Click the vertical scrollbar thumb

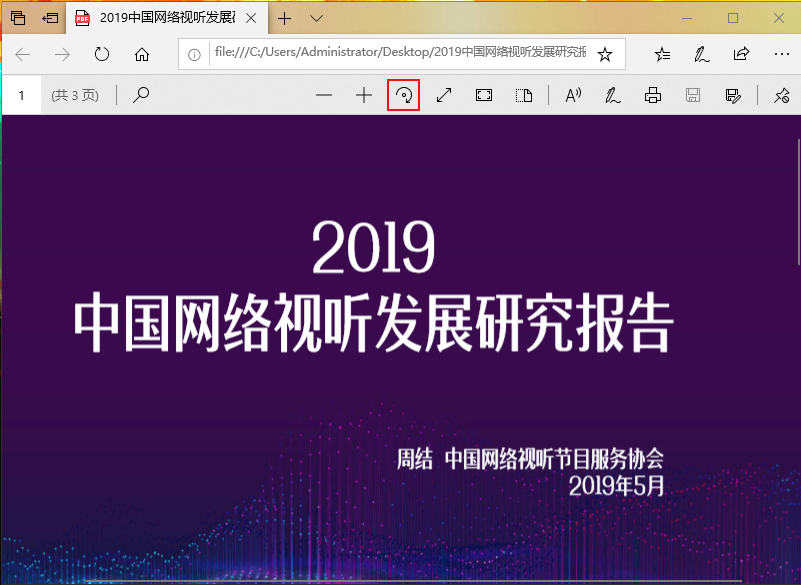click(798, 201)
